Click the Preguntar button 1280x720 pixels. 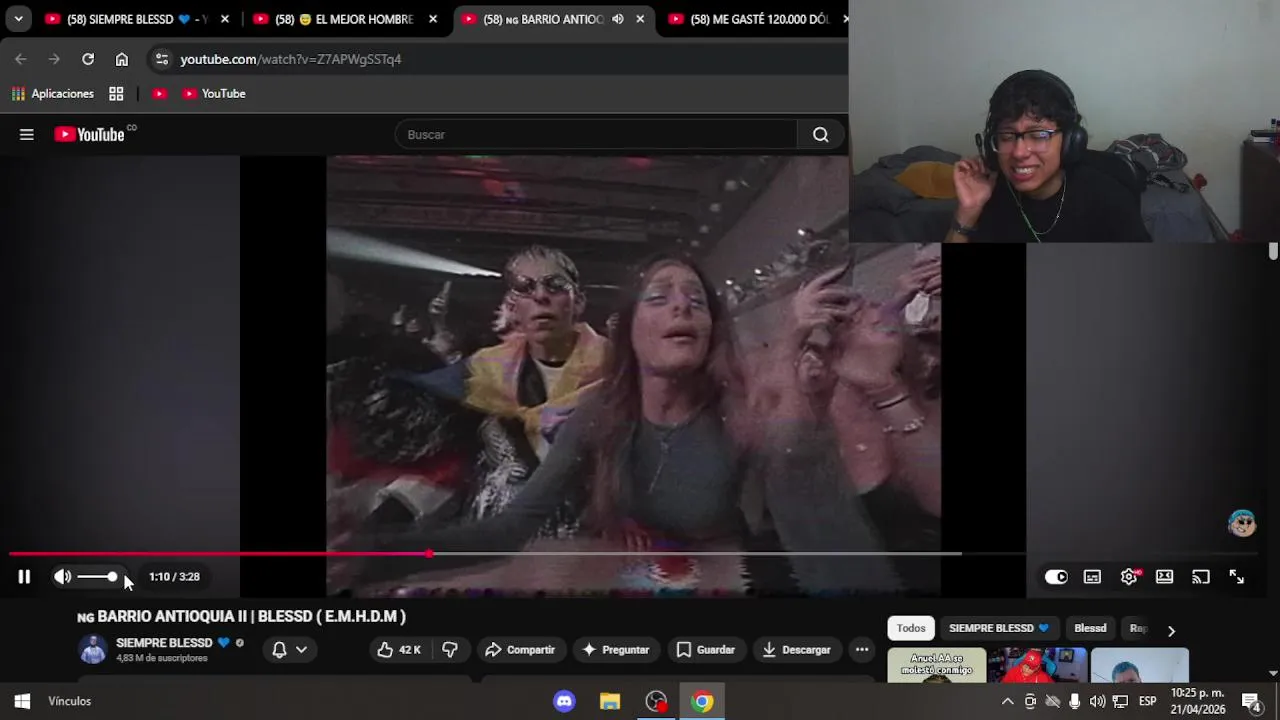[616, 650]
